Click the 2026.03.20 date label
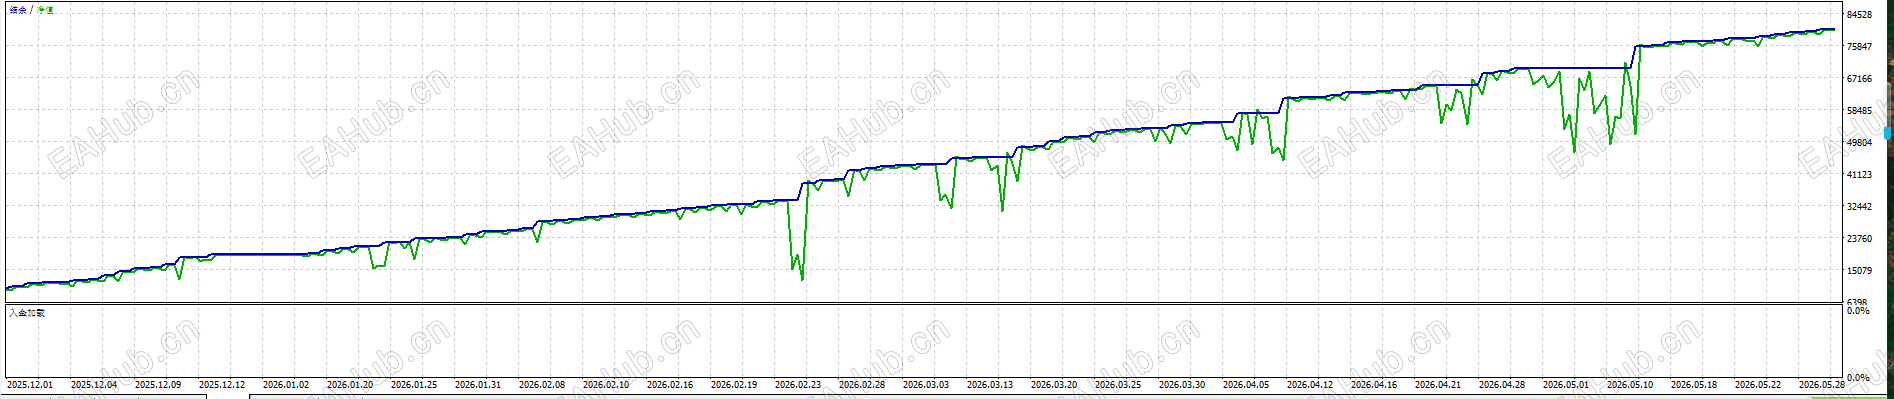 (1054, 384)
